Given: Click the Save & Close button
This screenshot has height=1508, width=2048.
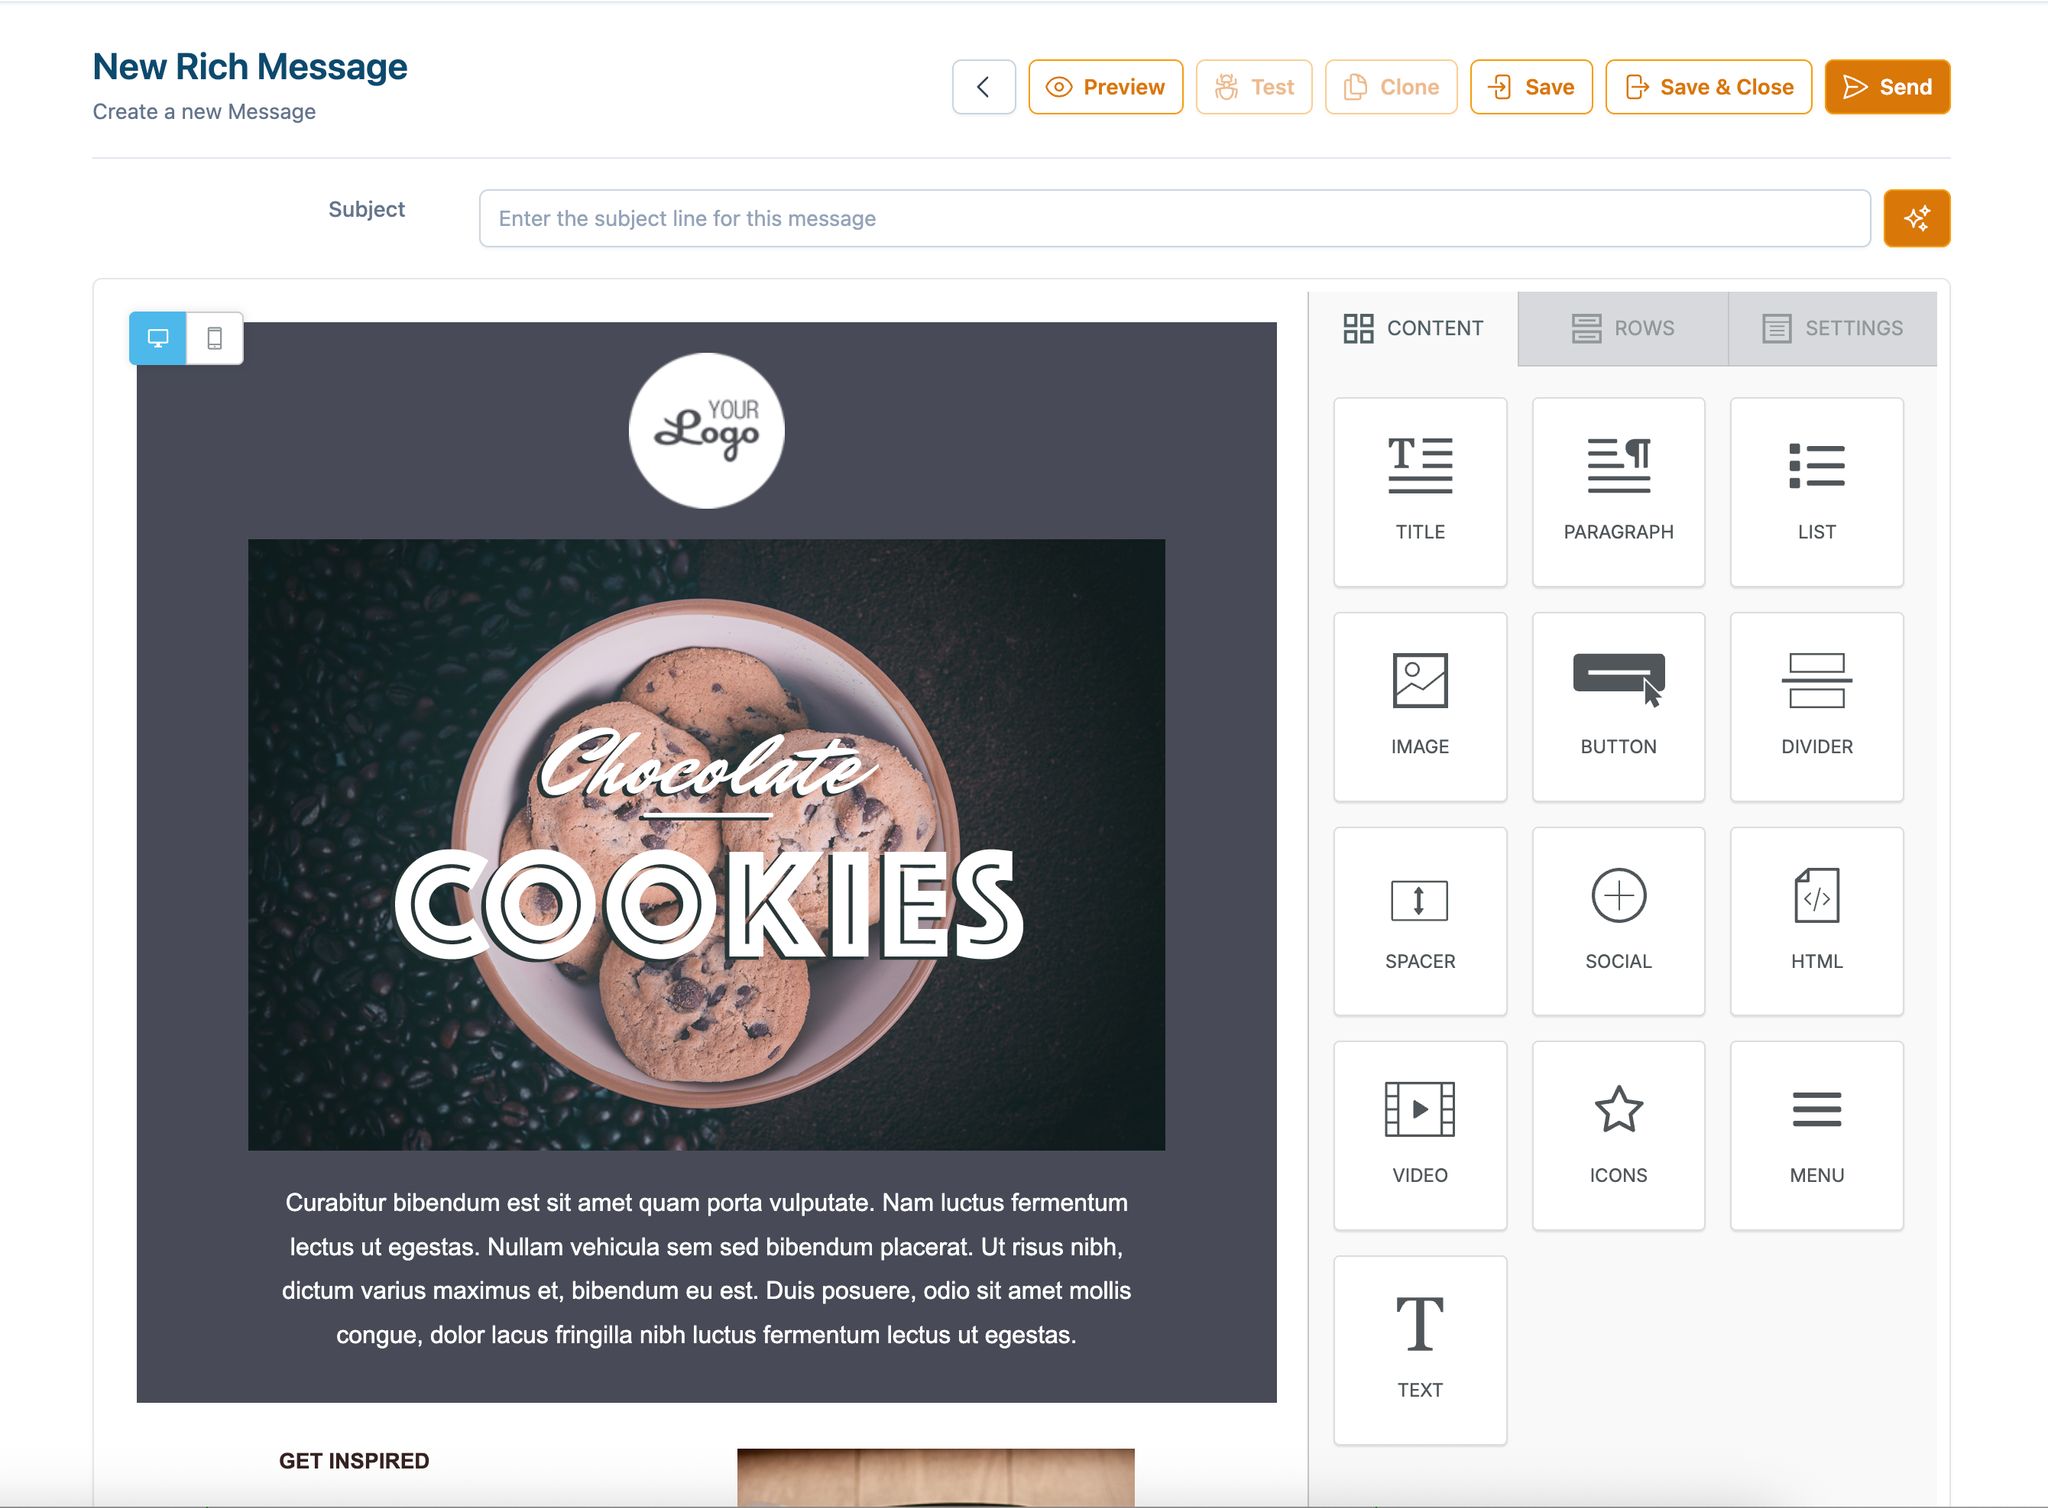Looking at the screenshot, I should point(1708,87).
